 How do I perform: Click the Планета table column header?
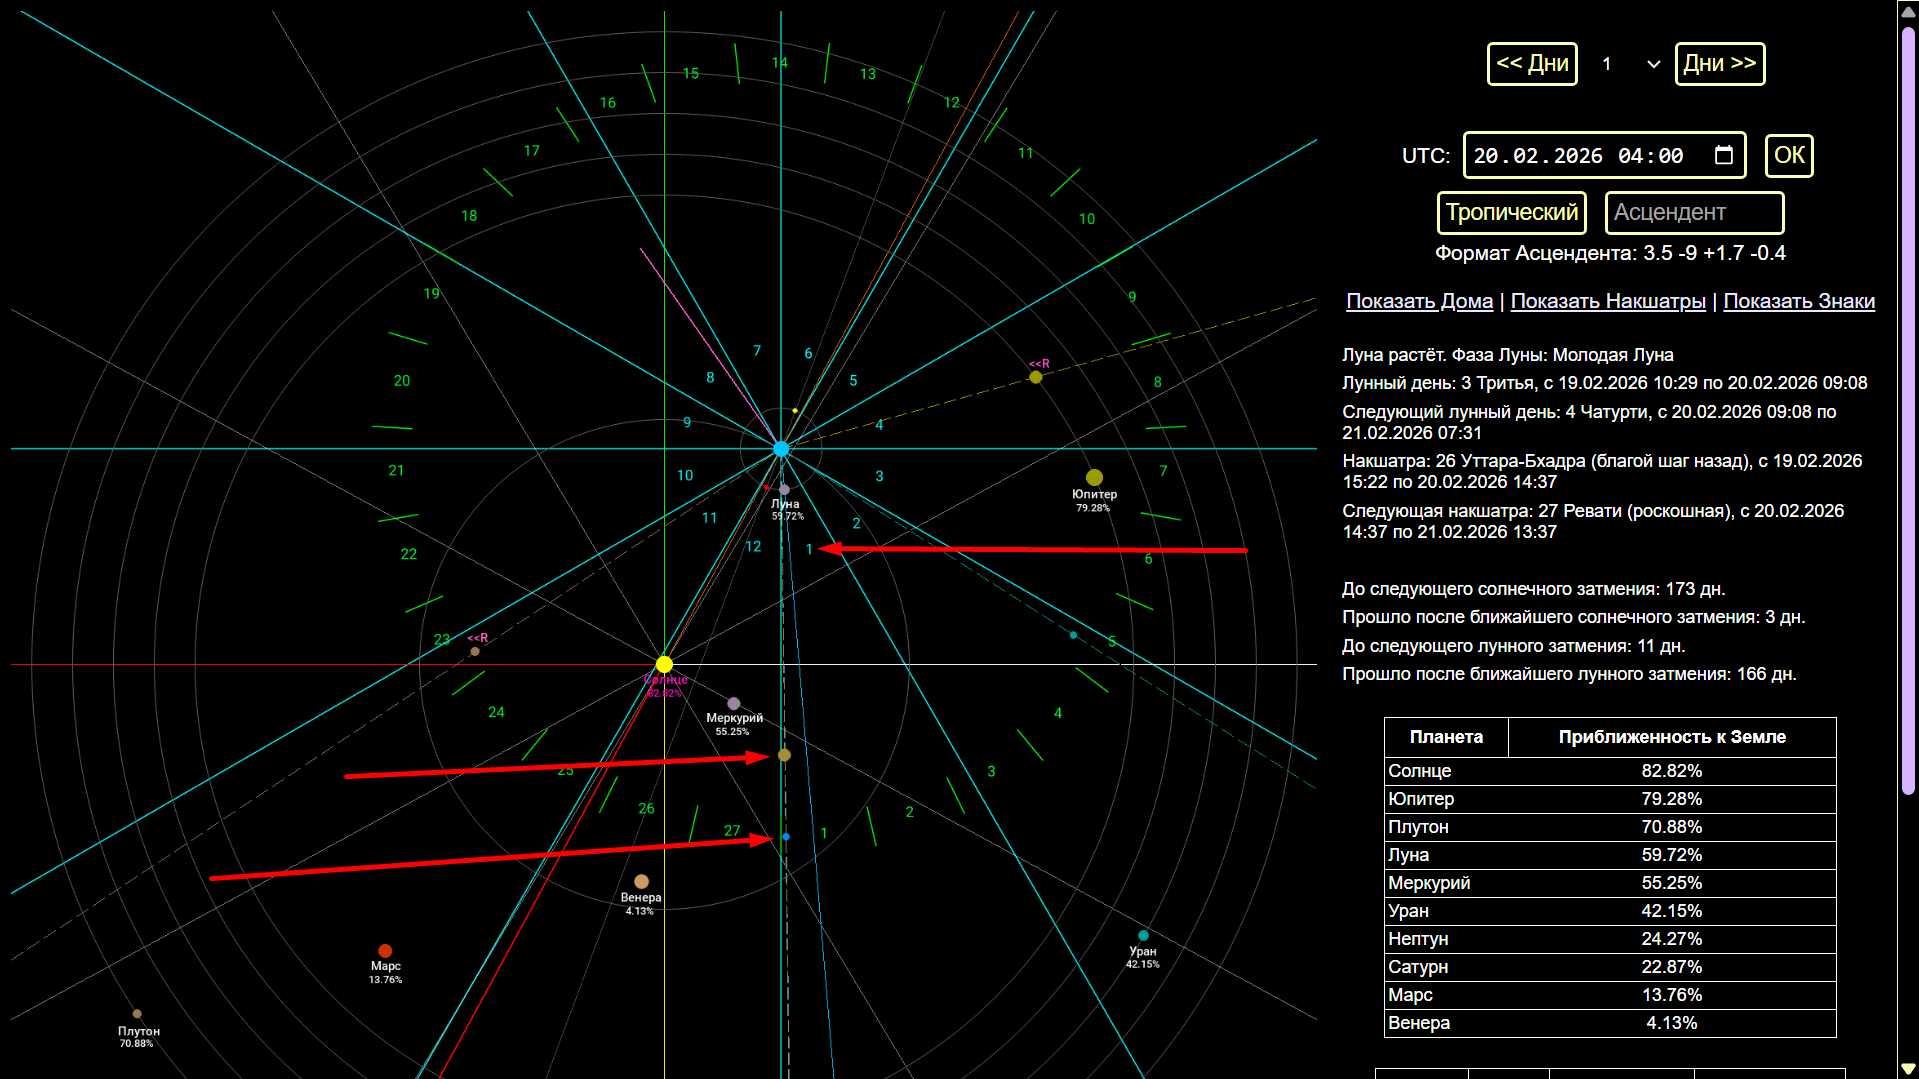click(1445, 737)
